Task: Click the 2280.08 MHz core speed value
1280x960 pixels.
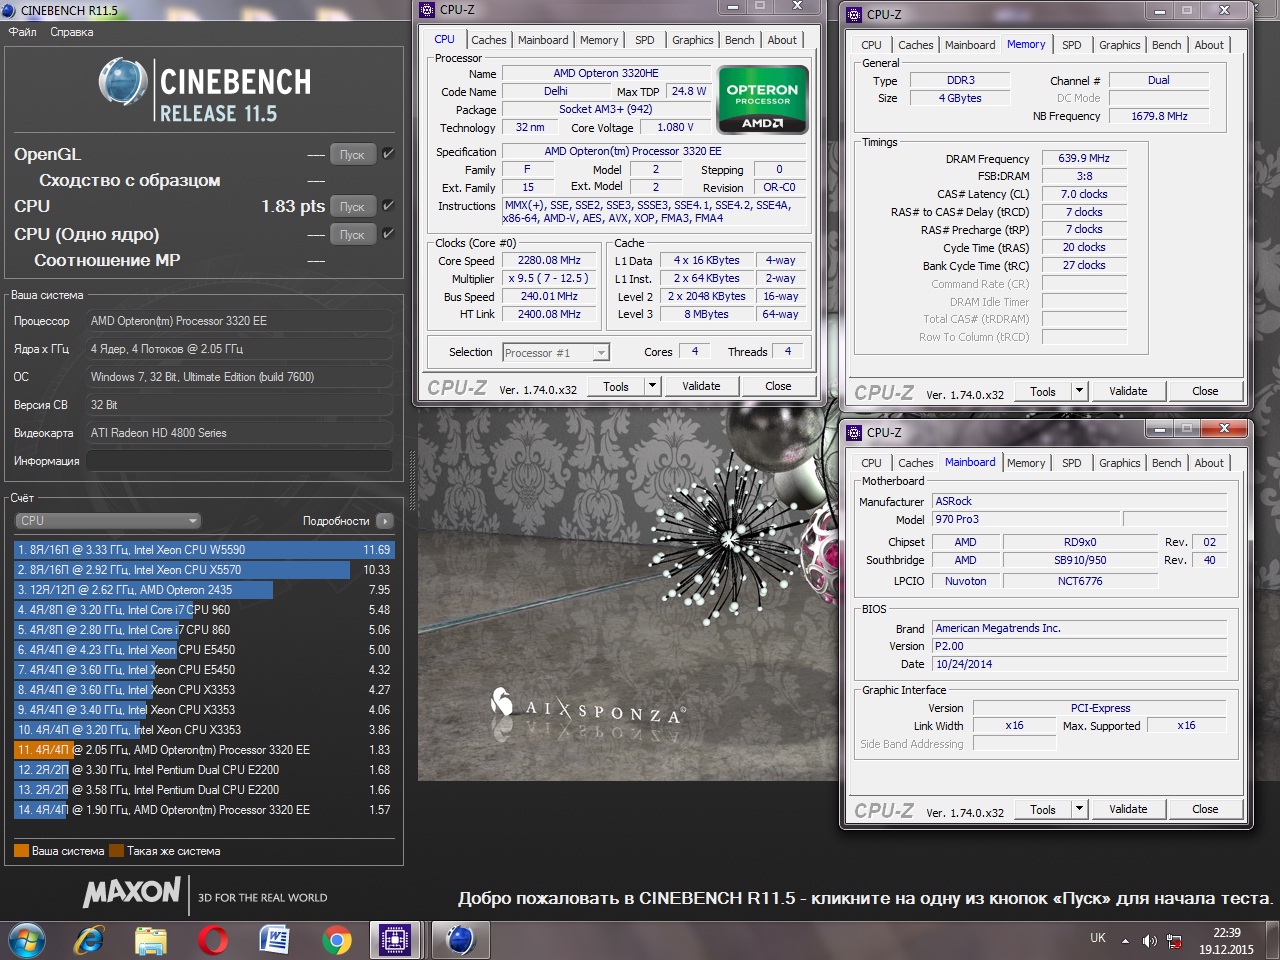Action: 549,260
